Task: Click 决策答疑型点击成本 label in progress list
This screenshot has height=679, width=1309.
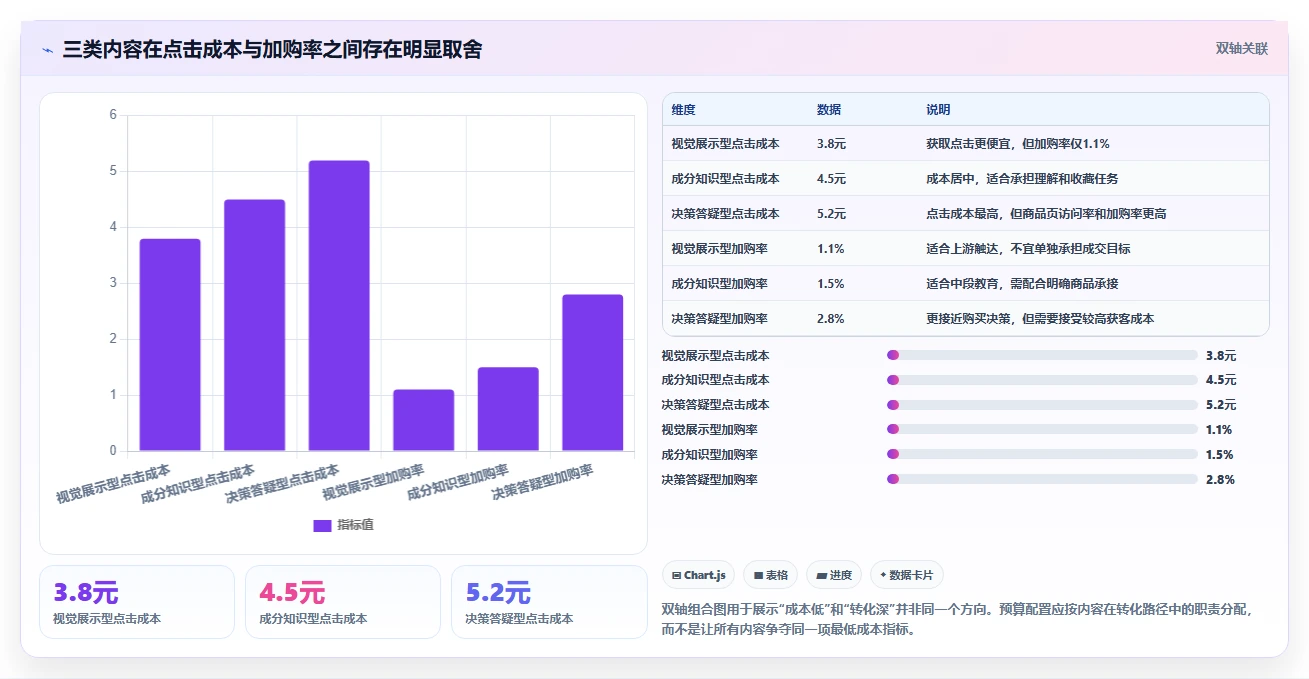Action: coord(715,405)
